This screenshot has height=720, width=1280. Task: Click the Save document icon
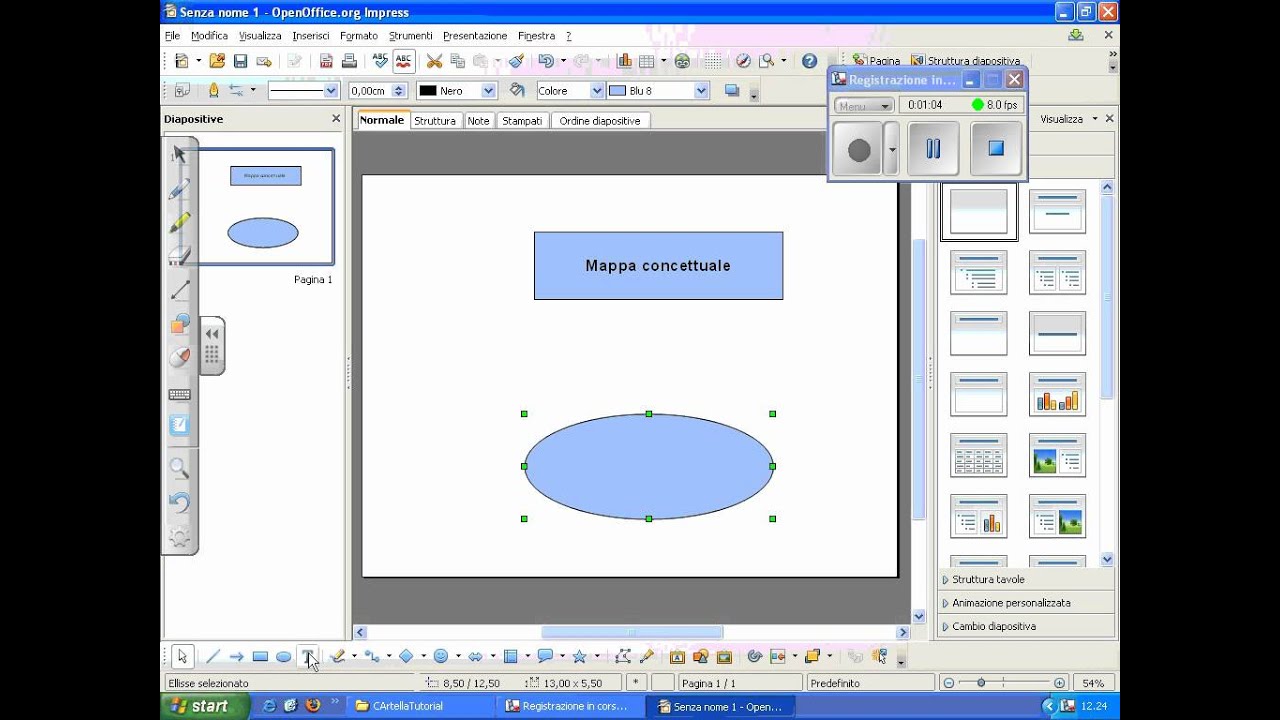(x=240, y=61)
